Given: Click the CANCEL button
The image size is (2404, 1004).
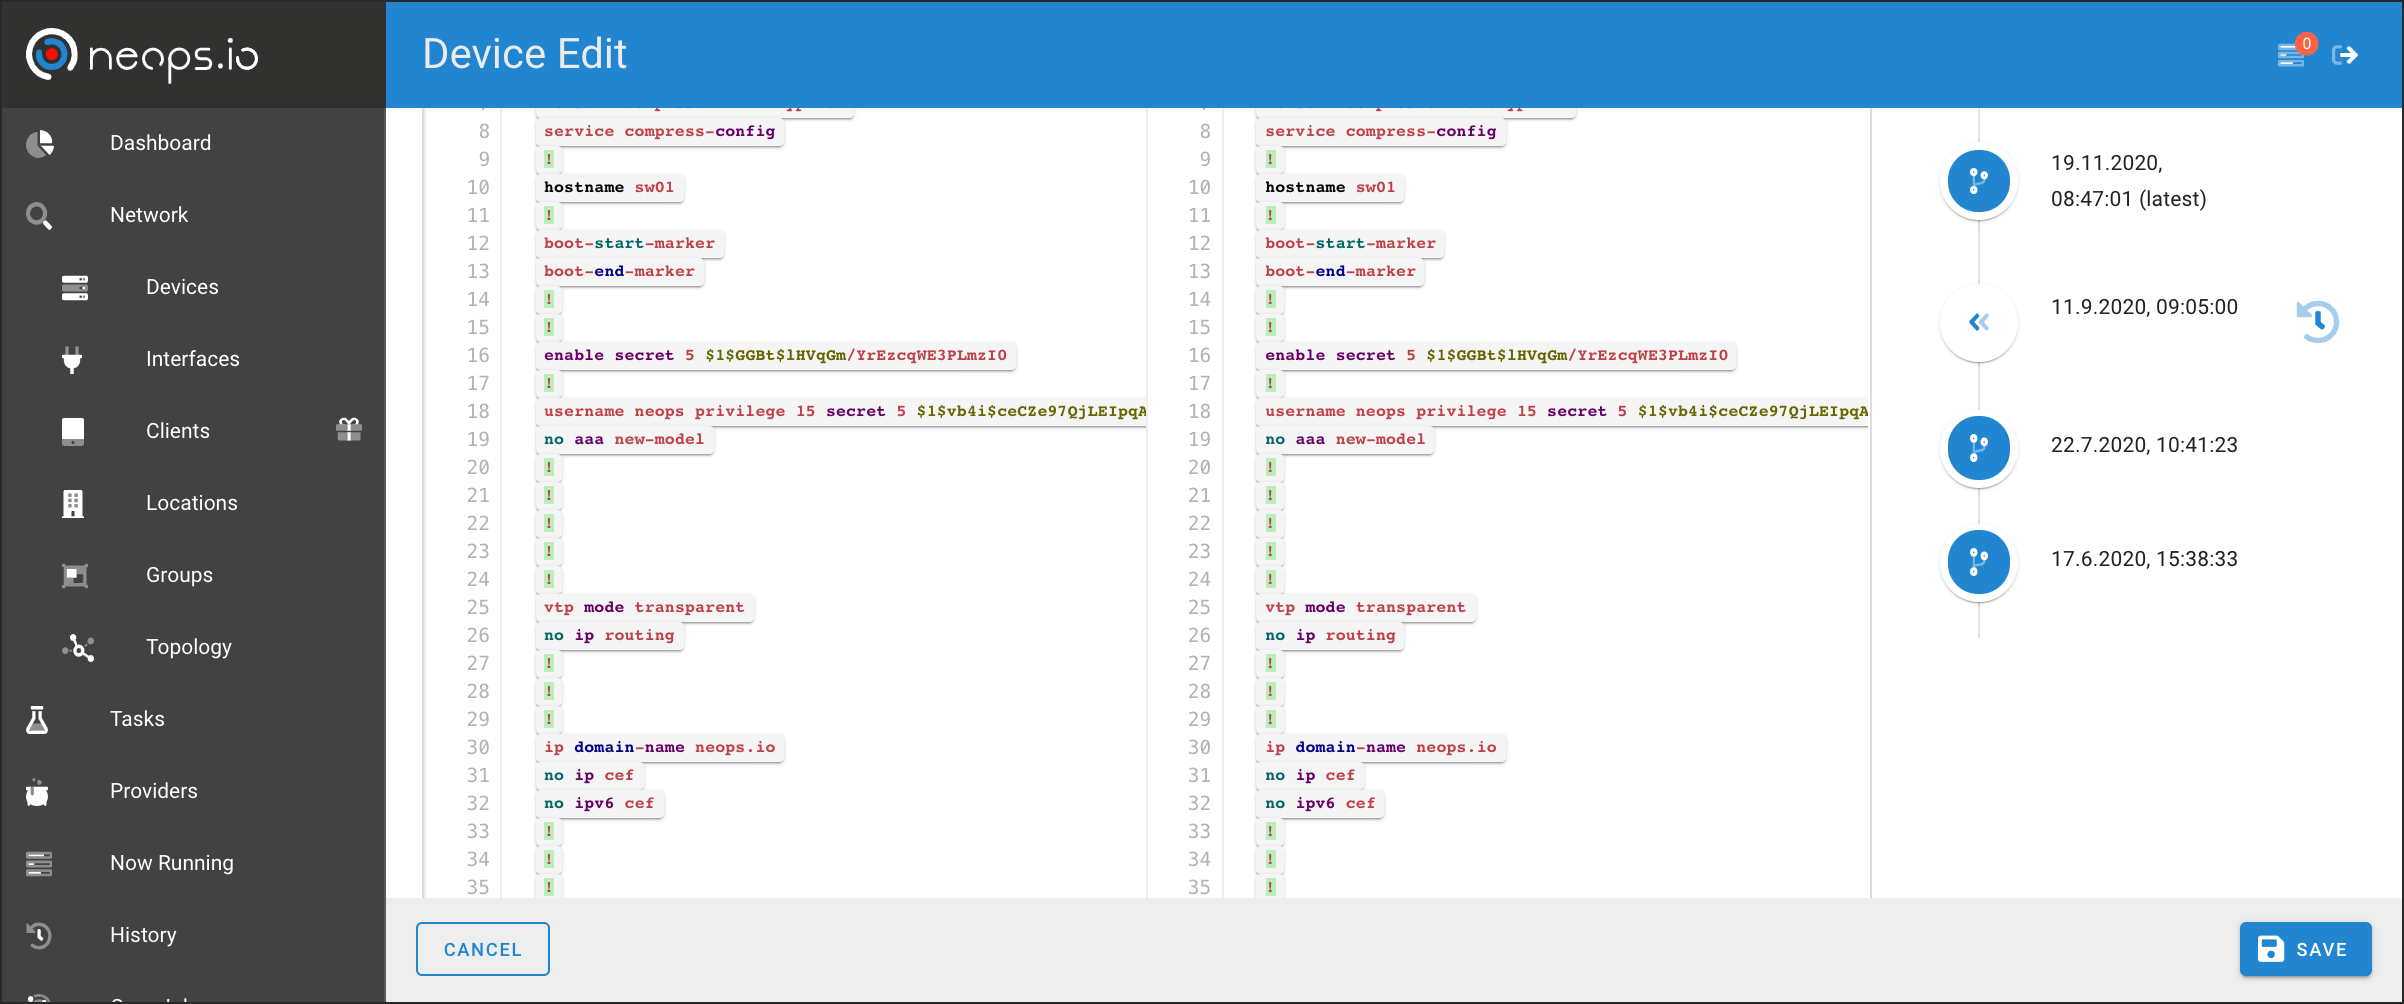Looking at the screenshot, I should (x=483, y=949).
